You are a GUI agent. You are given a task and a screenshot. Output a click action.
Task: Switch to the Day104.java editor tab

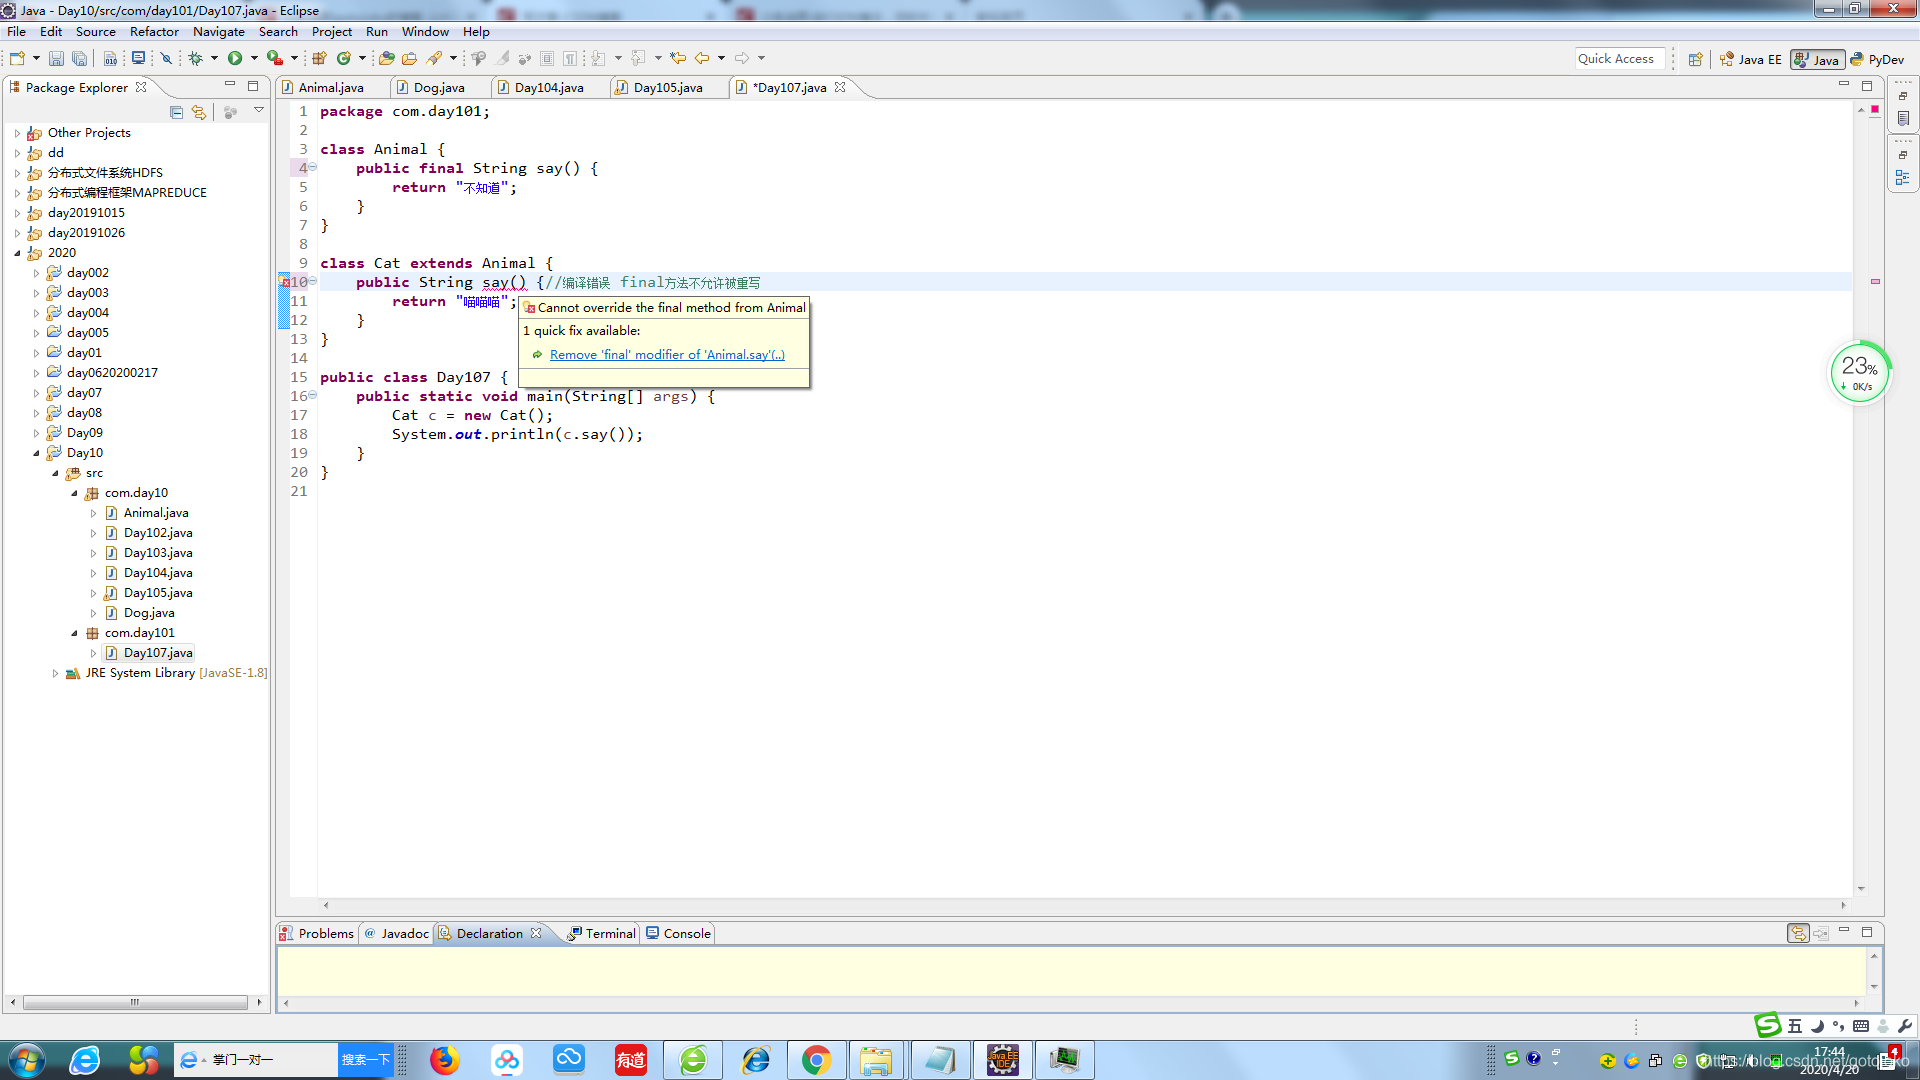click(x=548, y=88)
